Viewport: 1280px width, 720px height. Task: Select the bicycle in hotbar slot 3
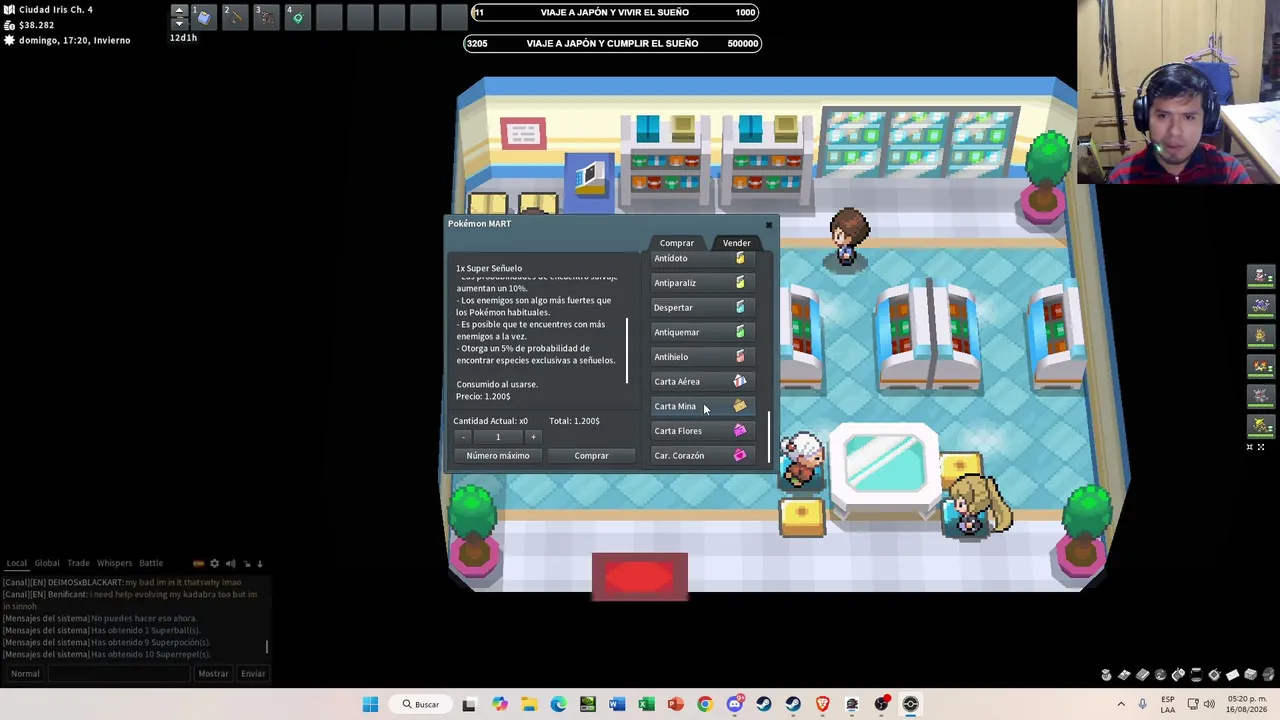tap(266, 16)
